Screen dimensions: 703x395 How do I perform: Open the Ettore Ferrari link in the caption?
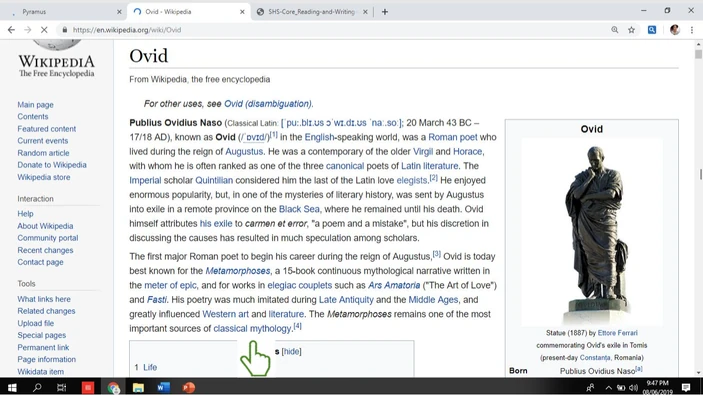click(617, 333)
